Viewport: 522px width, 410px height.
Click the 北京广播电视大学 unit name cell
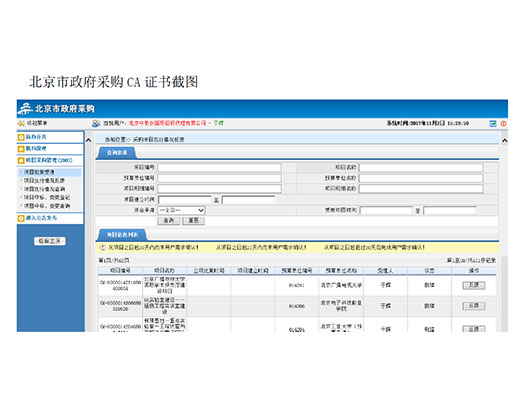[341, 285]
